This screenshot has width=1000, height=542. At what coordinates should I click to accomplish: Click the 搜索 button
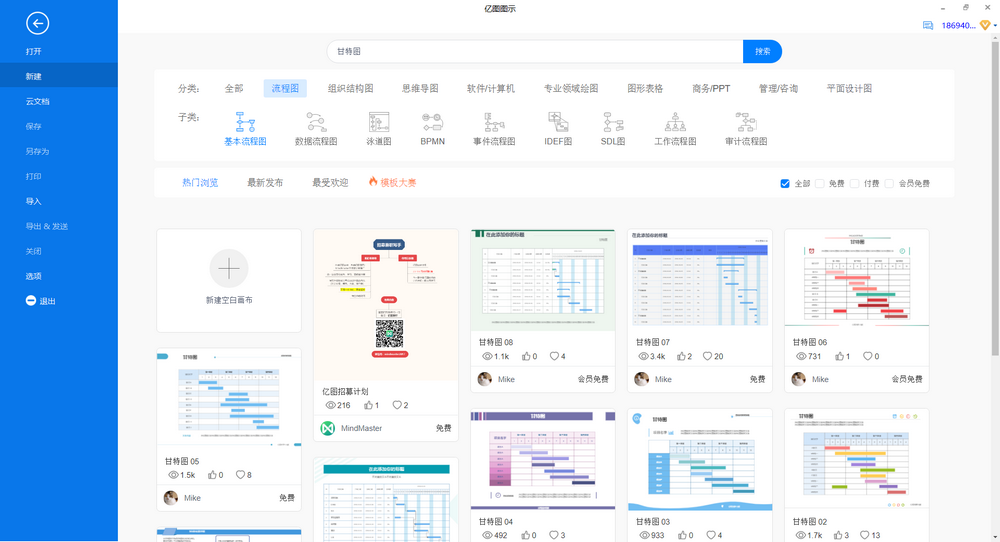coord(762,52)
